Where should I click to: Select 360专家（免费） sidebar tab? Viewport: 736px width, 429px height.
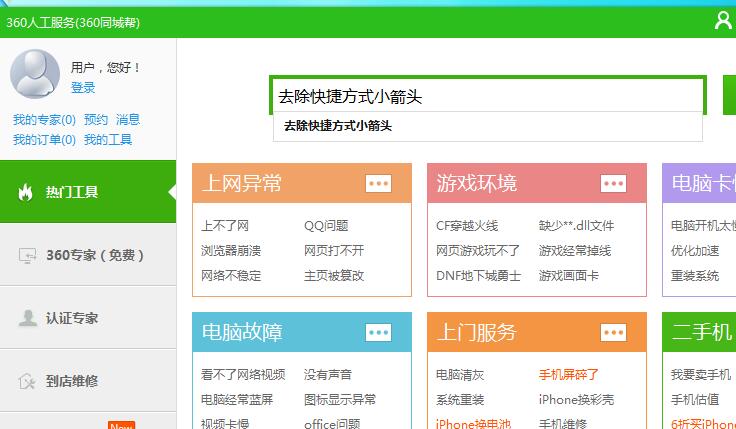tap(88, 254)
